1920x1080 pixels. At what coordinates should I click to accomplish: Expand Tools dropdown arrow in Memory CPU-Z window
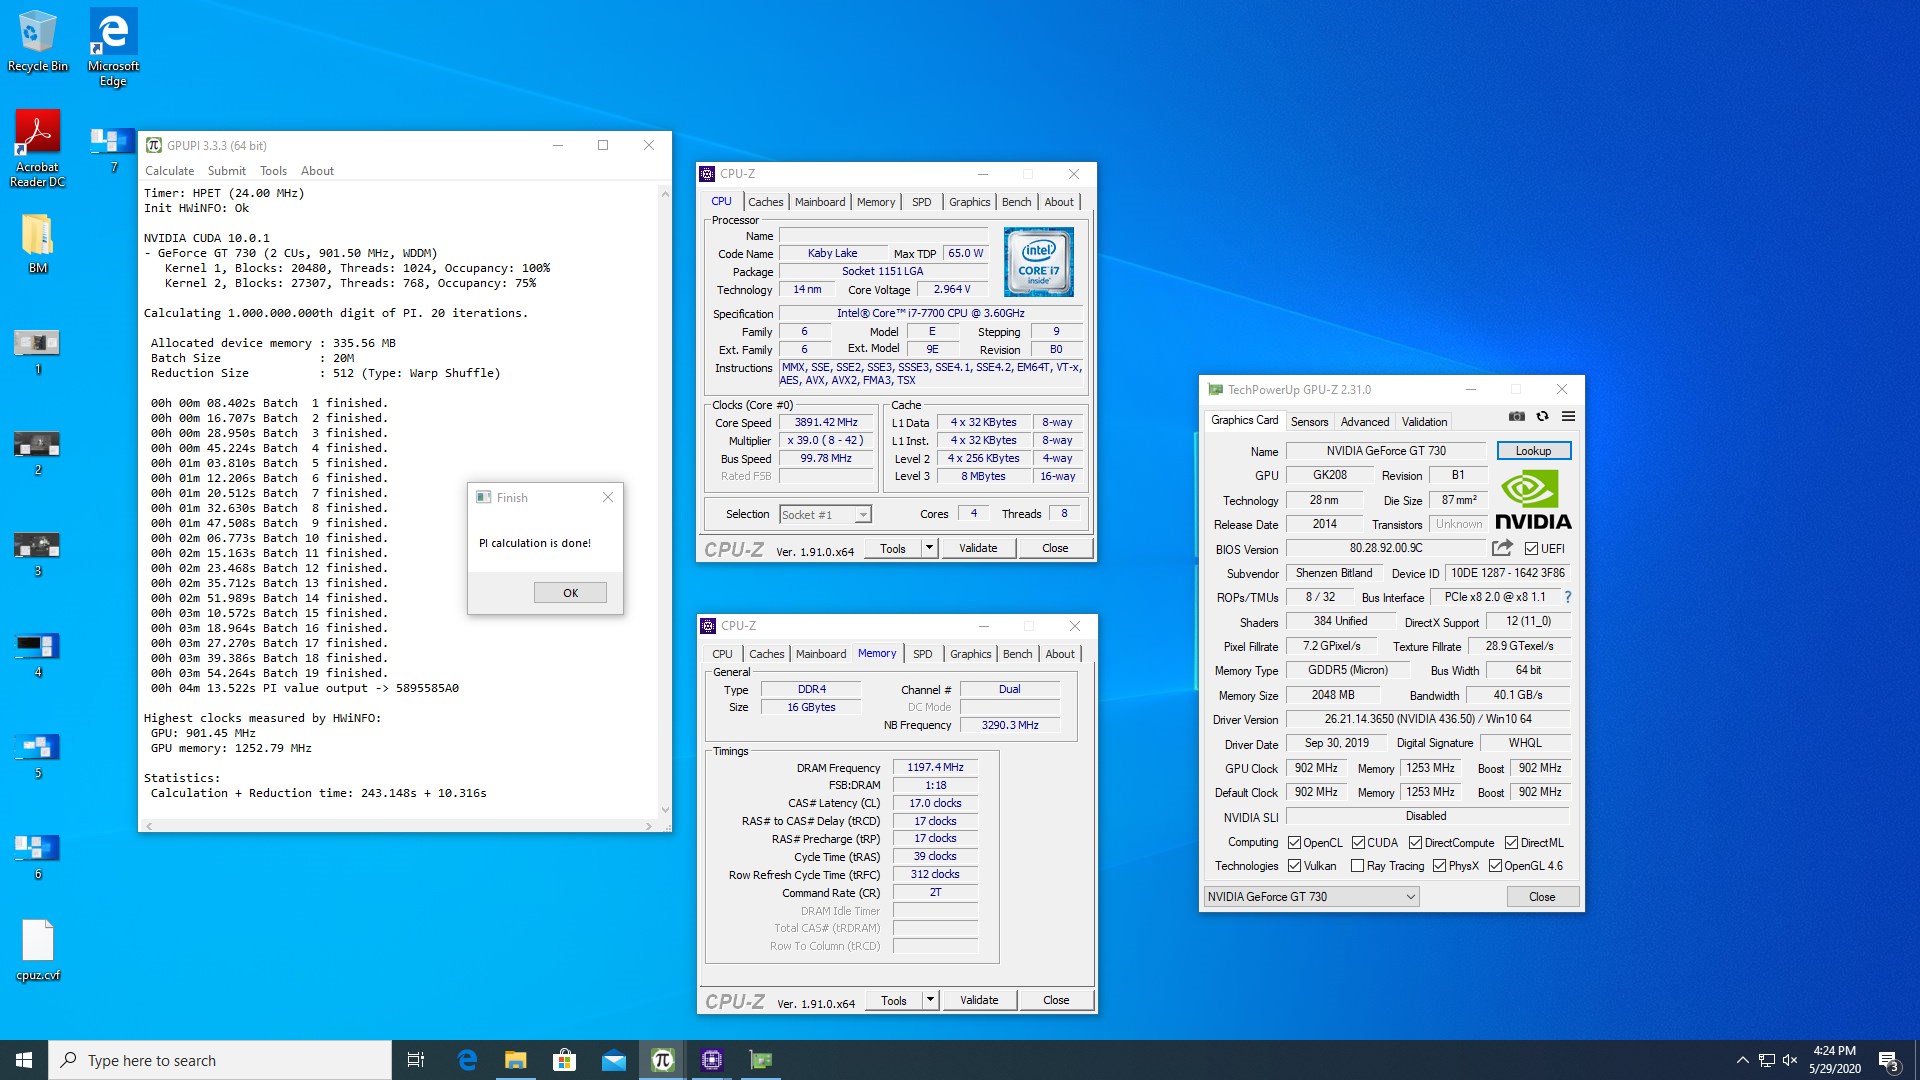point(930,1000)
